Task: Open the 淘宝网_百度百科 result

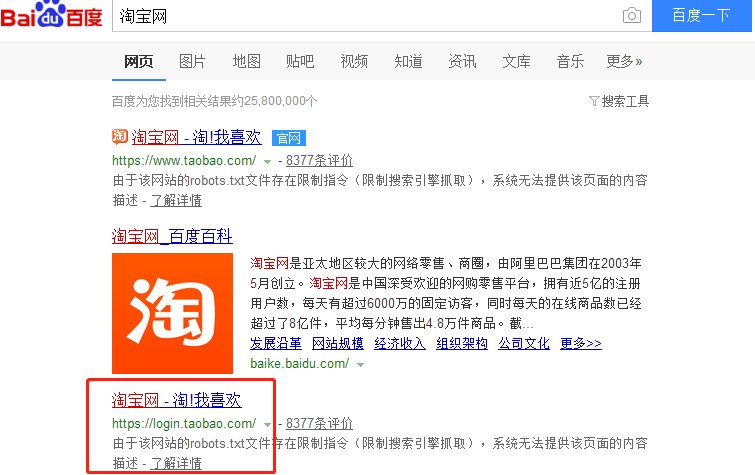Action: pyautogui.click(x=172, y=236)
